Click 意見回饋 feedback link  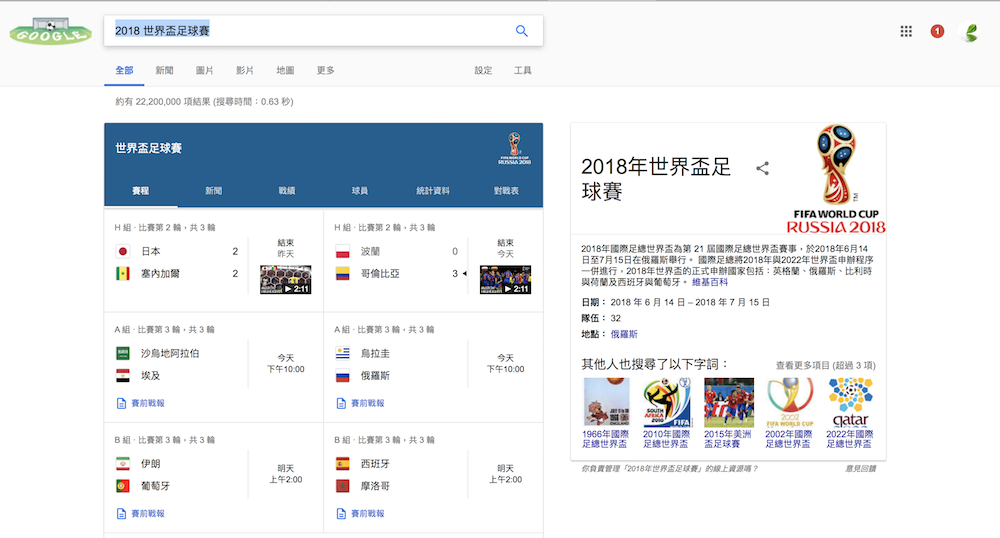[860, 469]
